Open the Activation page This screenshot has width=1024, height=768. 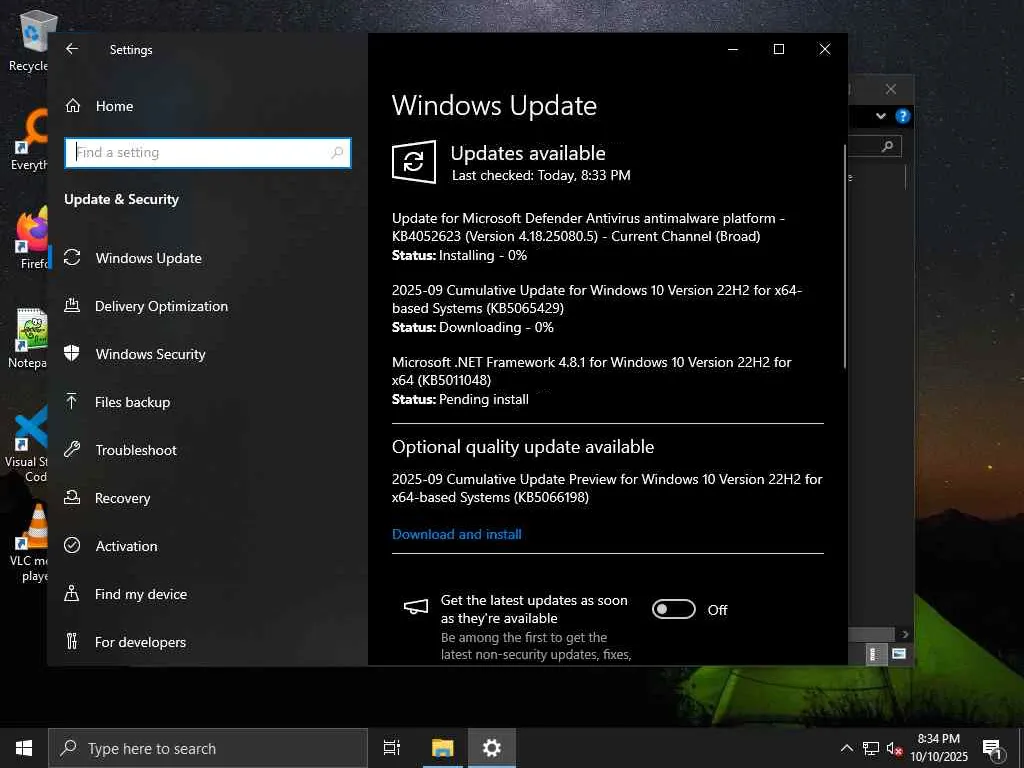pos(208,546)
